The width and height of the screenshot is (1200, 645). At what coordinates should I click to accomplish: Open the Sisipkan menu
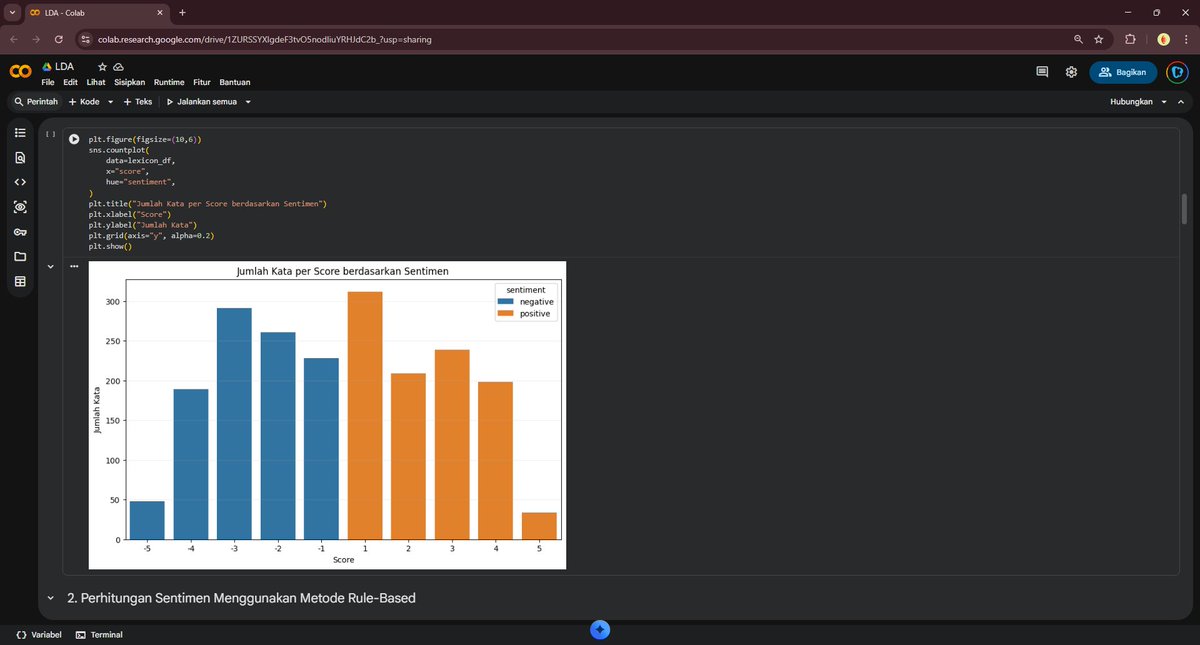click(x=130, y=82)
